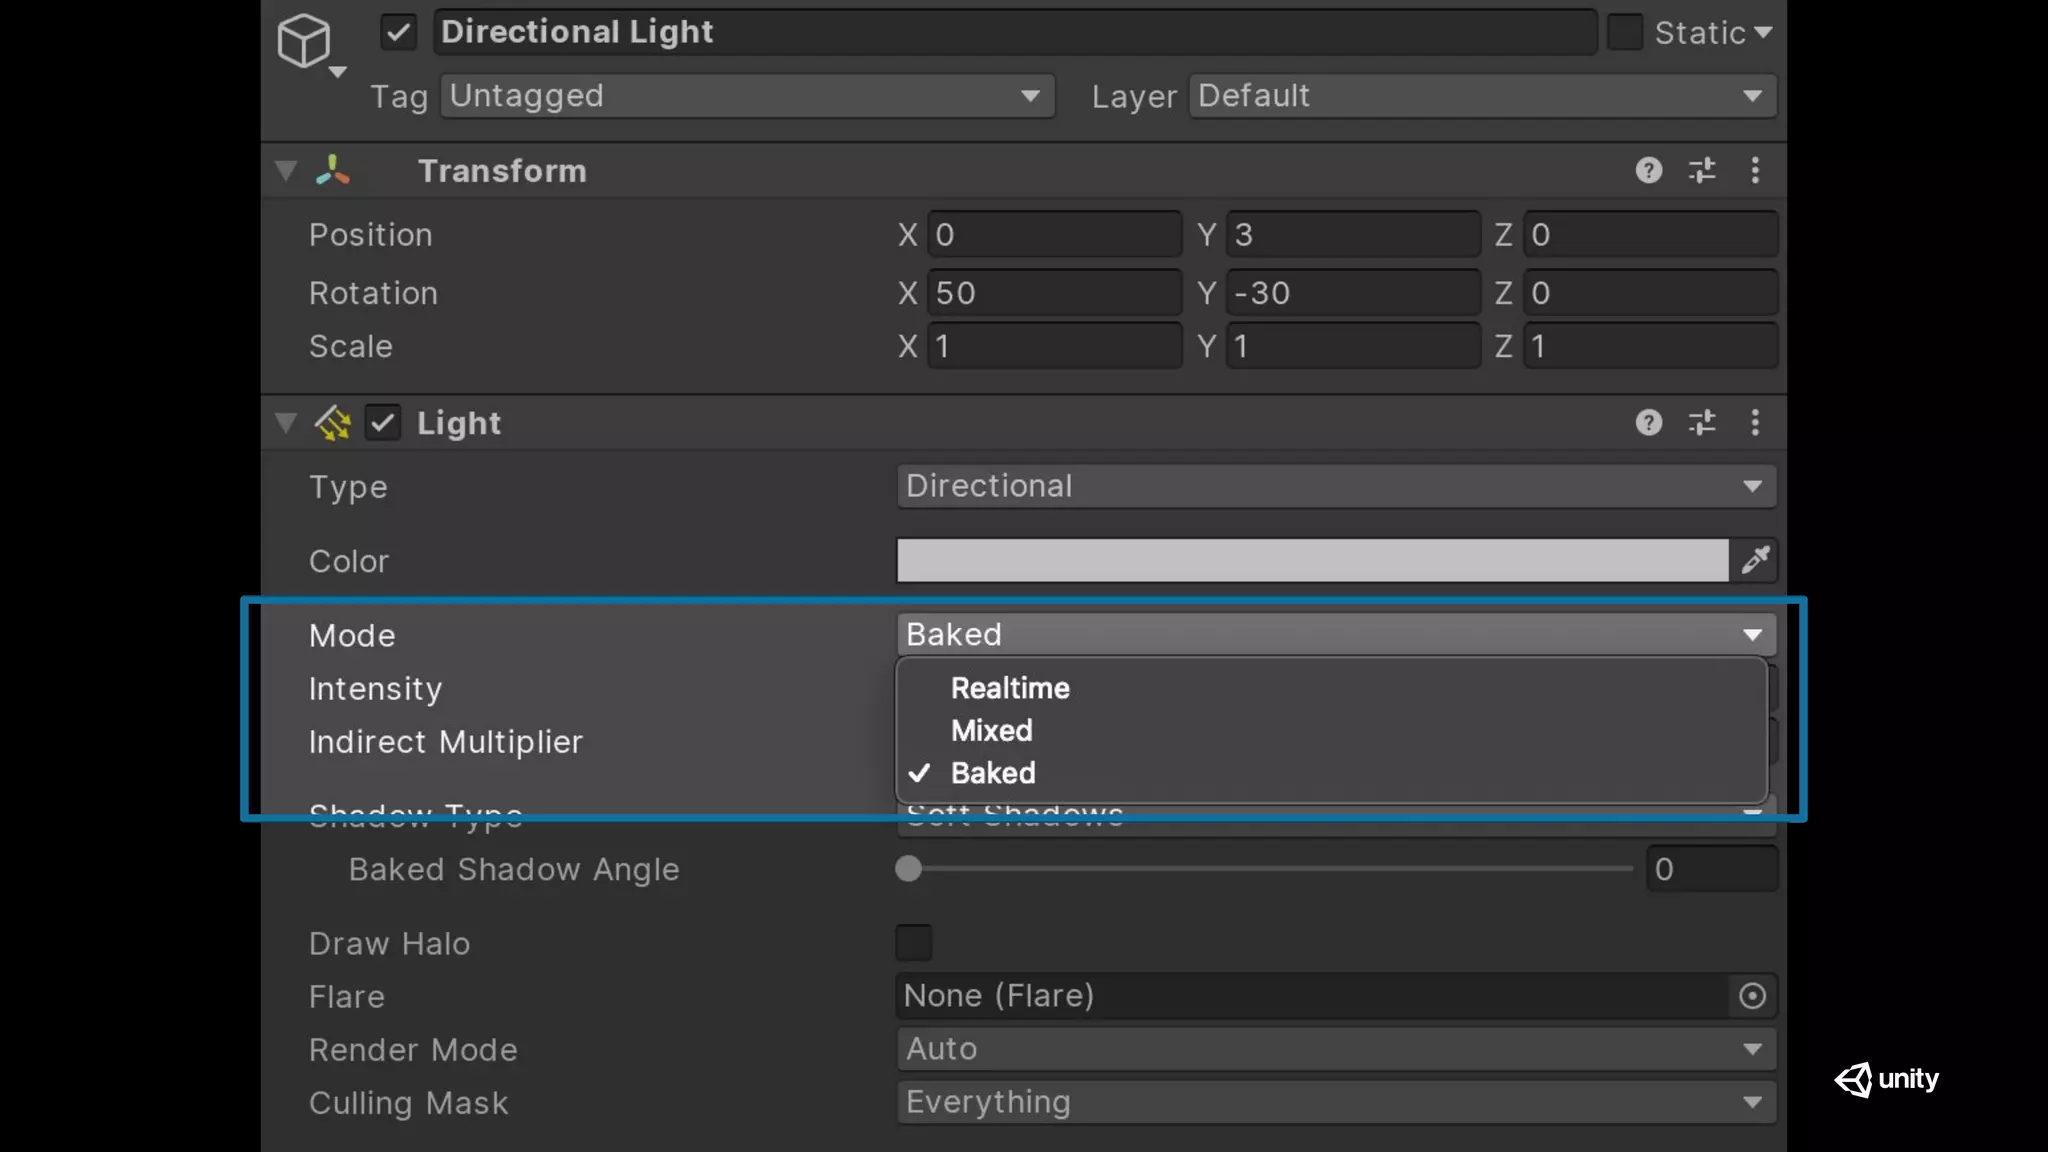Click the GameObject cube icon
Image resolution: width=2048 pixels, height=1152 pixels.
coord(304,40)
